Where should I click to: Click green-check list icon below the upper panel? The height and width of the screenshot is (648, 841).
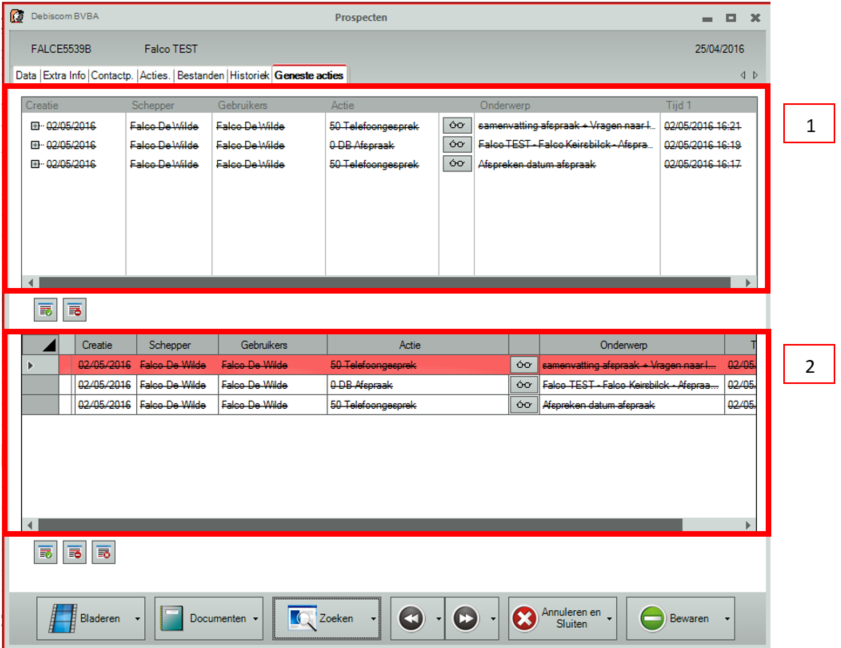pyautogui.click(x=45, y=310)
